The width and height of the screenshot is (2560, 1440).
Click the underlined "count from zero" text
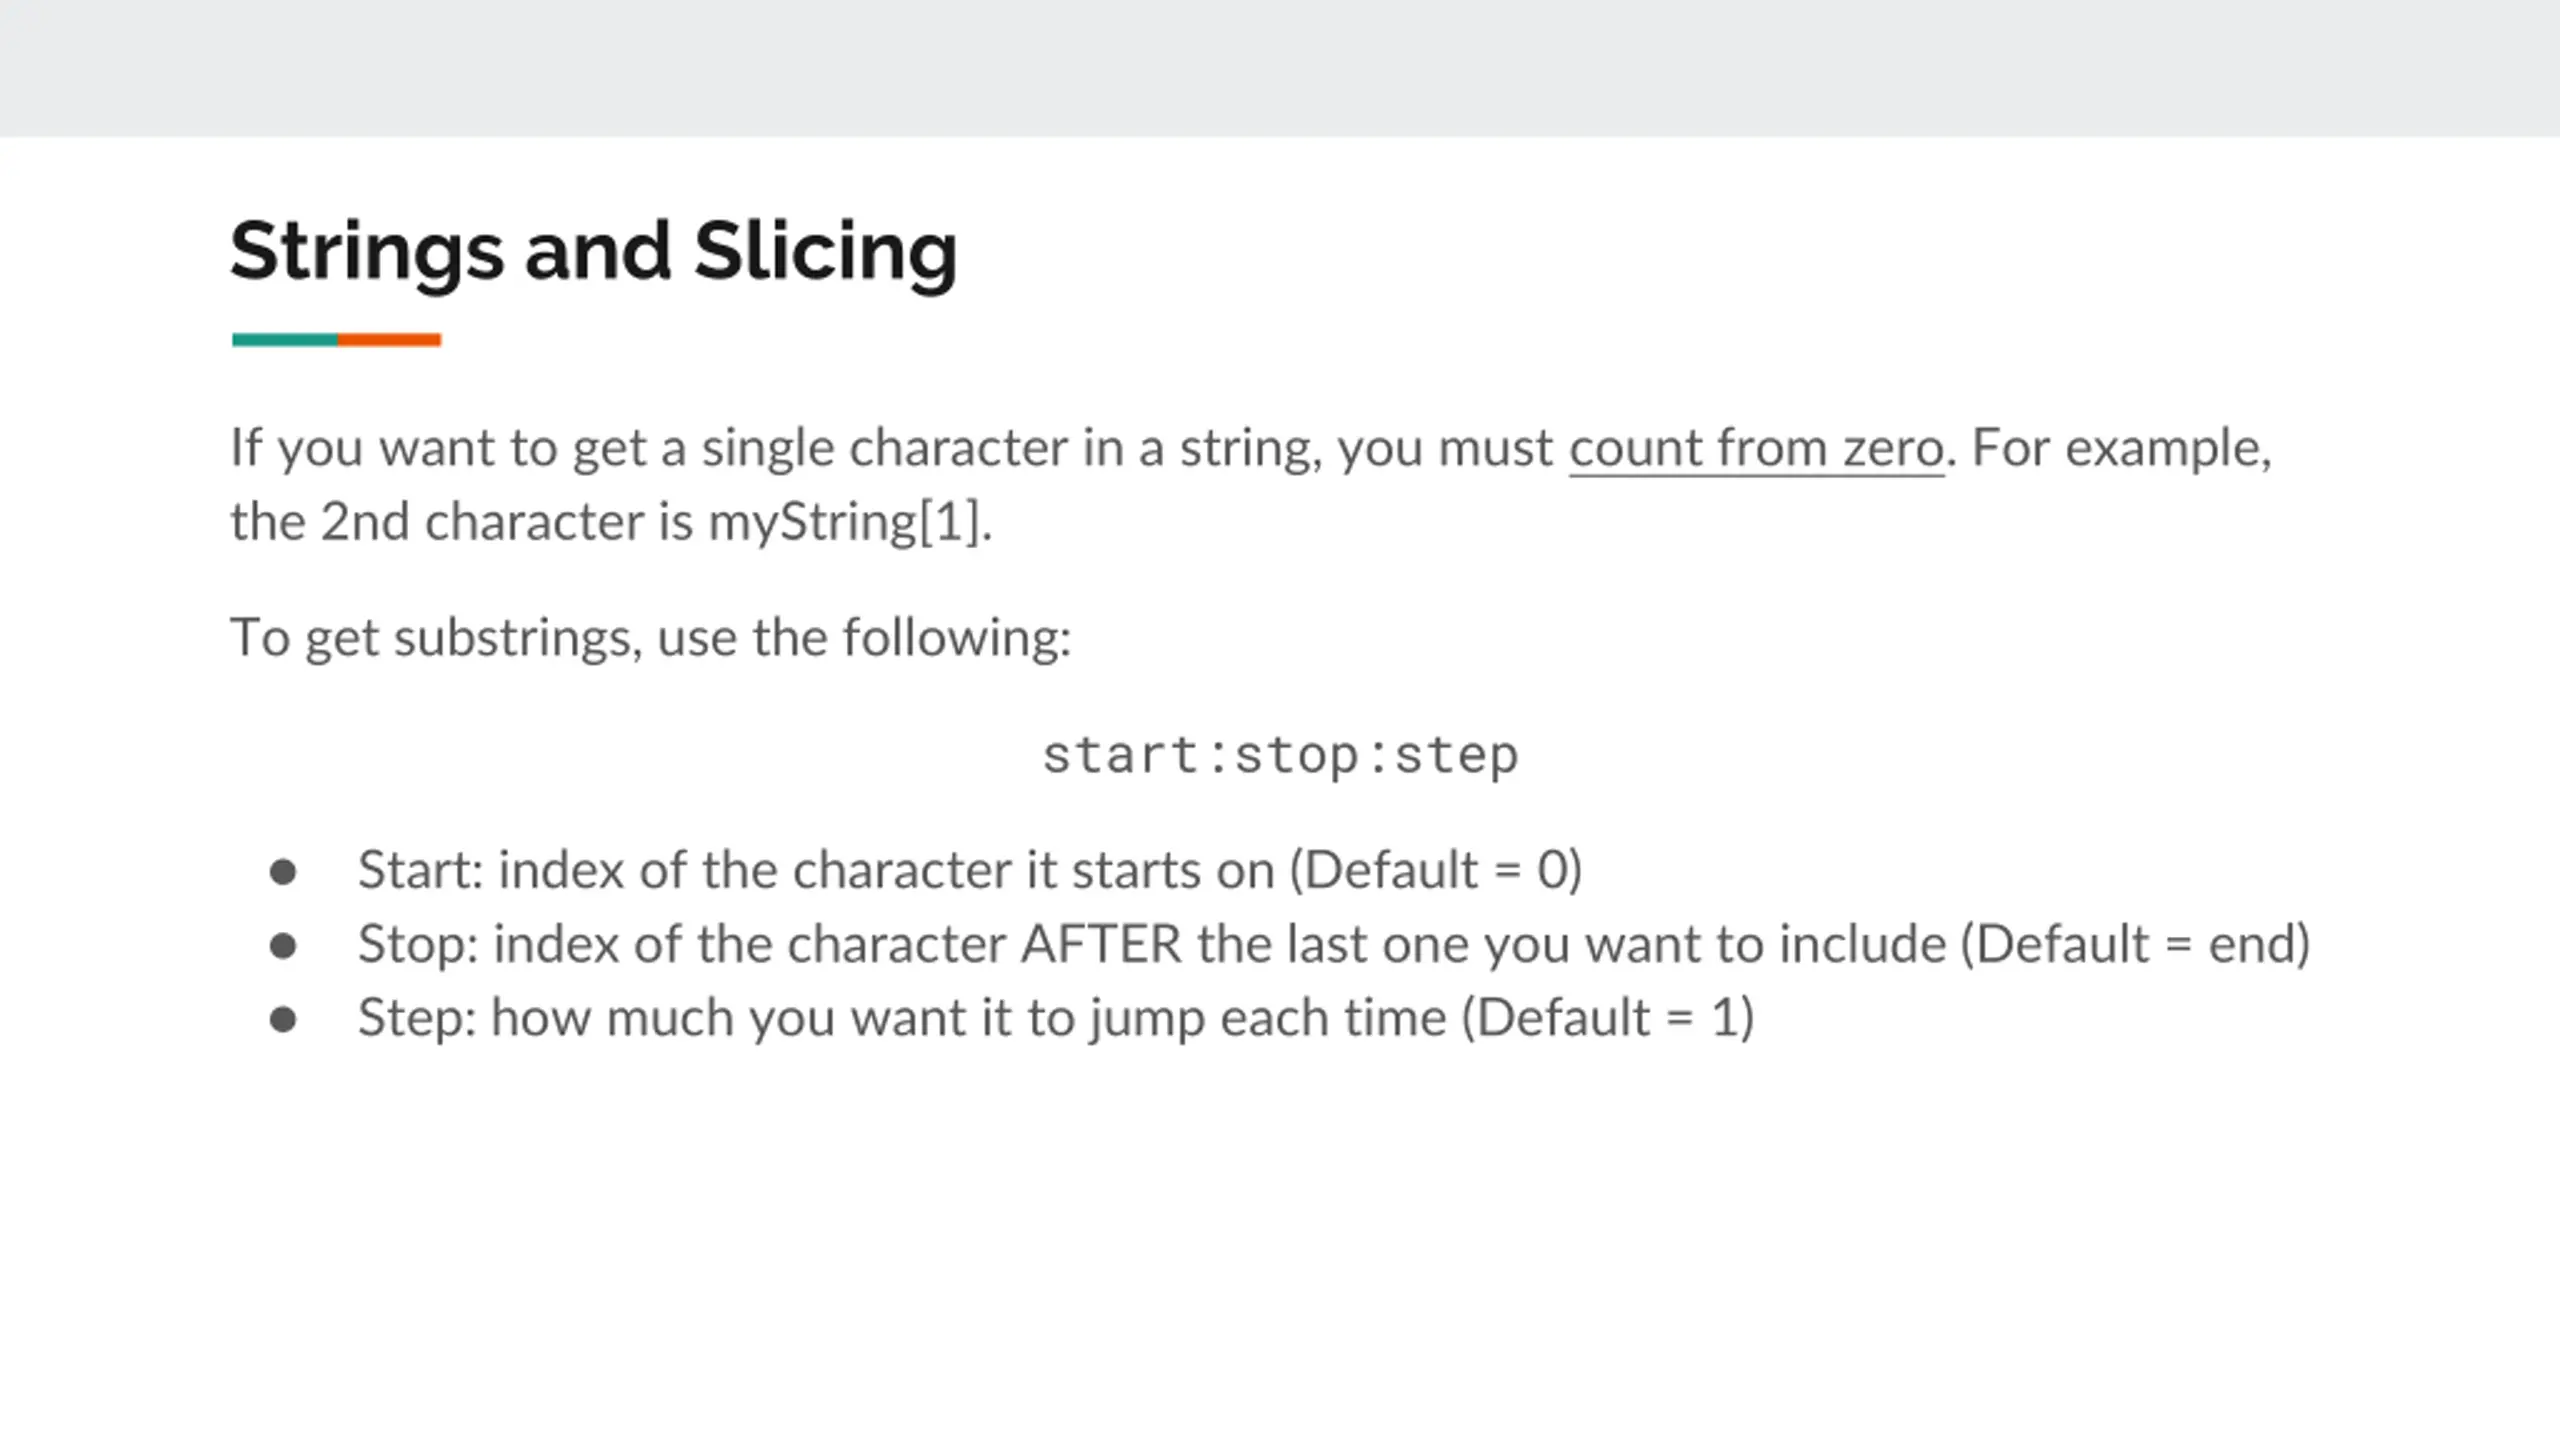pyautogui.click(x=1756, y=447)
